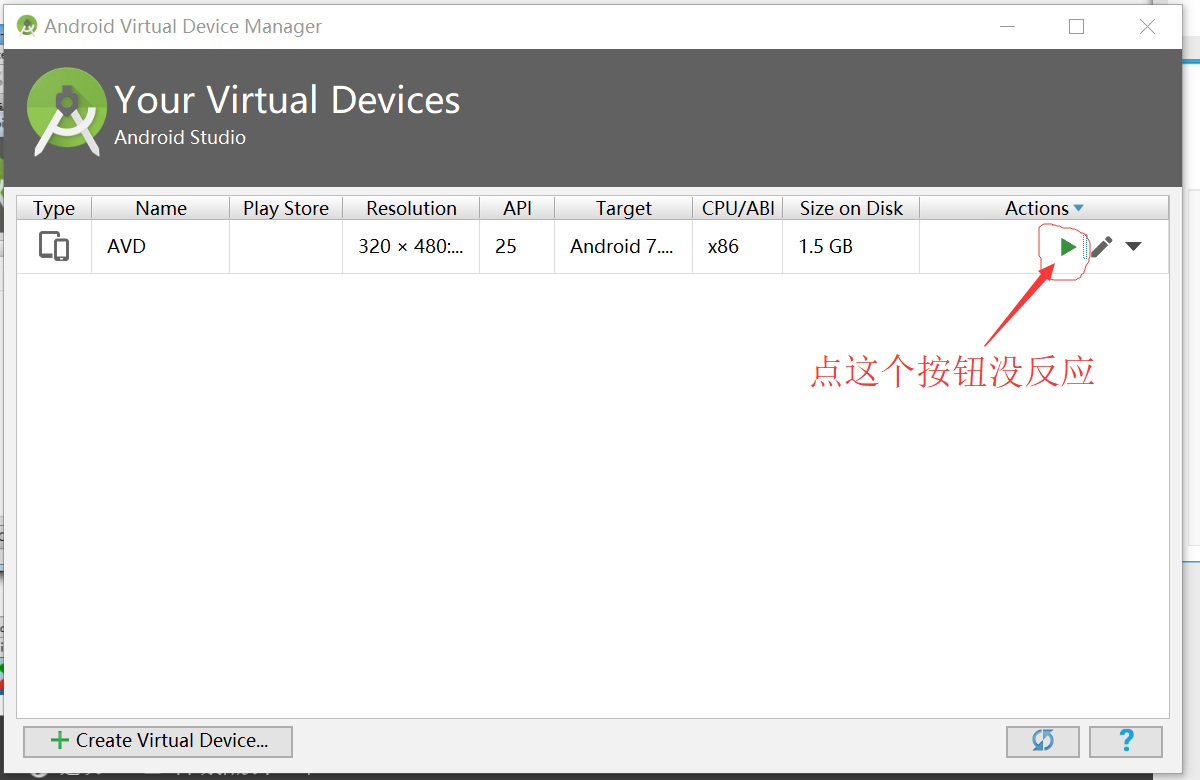Sort by the CPU/ABI column header
The width and height of the screenshot is (1200, 780).
pos(738,208)
